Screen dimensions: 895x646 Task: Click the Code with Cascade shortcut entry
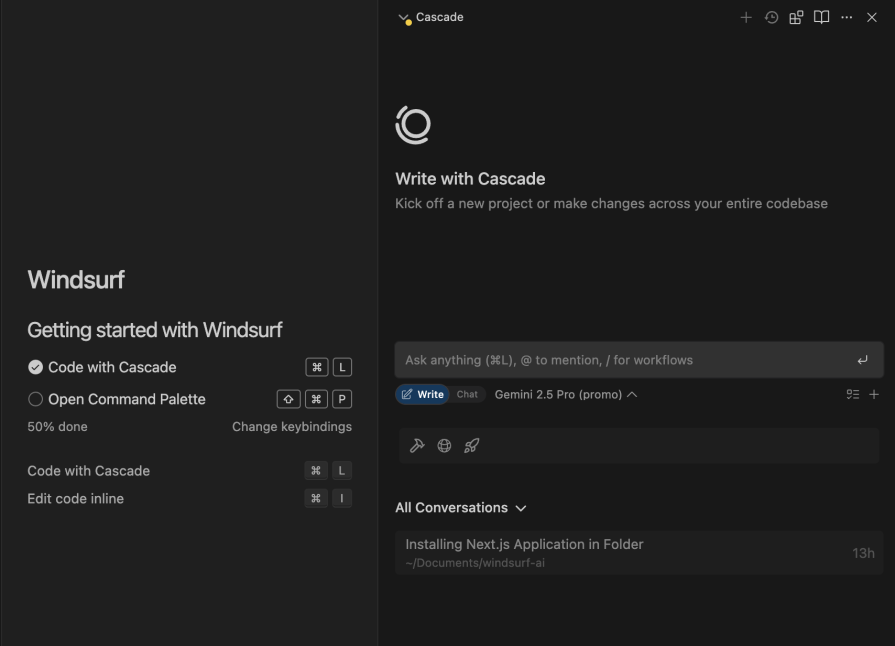89,470
